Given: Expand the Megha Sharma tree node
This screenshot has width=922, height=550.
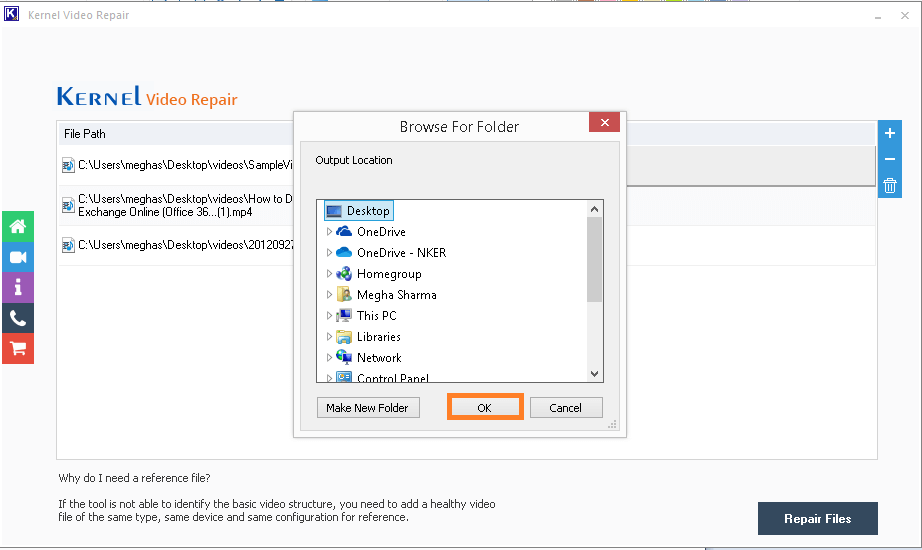Looking at the screenshot, I should [329, 295].
